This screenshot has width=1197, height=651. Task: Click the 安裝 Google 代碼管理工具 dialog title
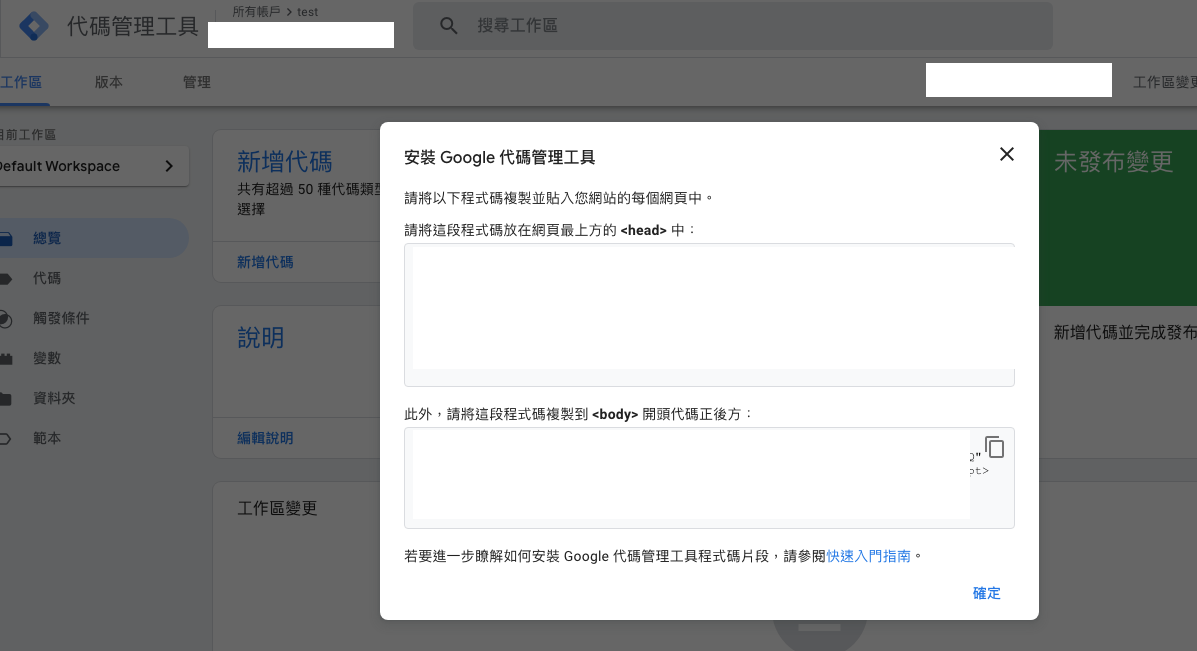pos(499,157)
